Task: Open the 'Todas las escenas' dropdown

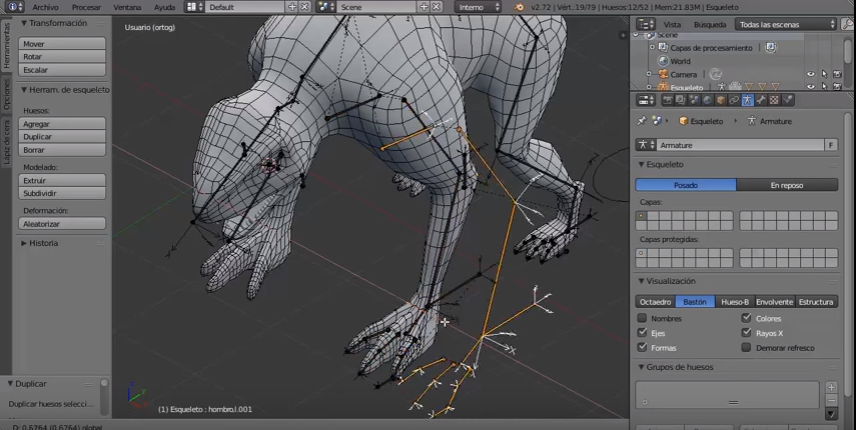Action: tap(786, 24)
